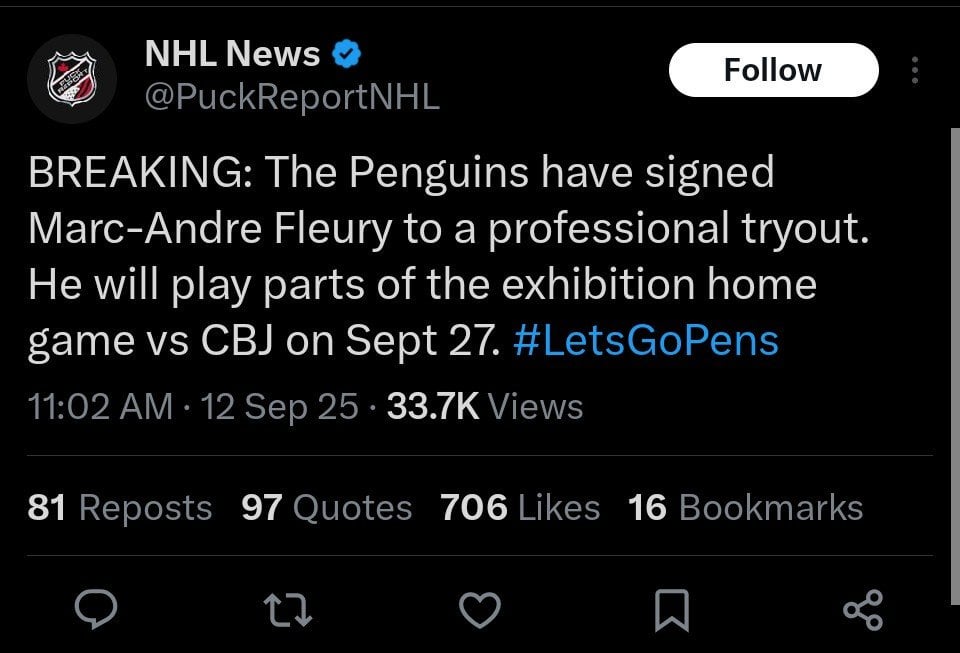Click the bookmark icon under the post
The width and height of the screenshot is (960, 653).
pyautogui.click(x=672, y=606)
